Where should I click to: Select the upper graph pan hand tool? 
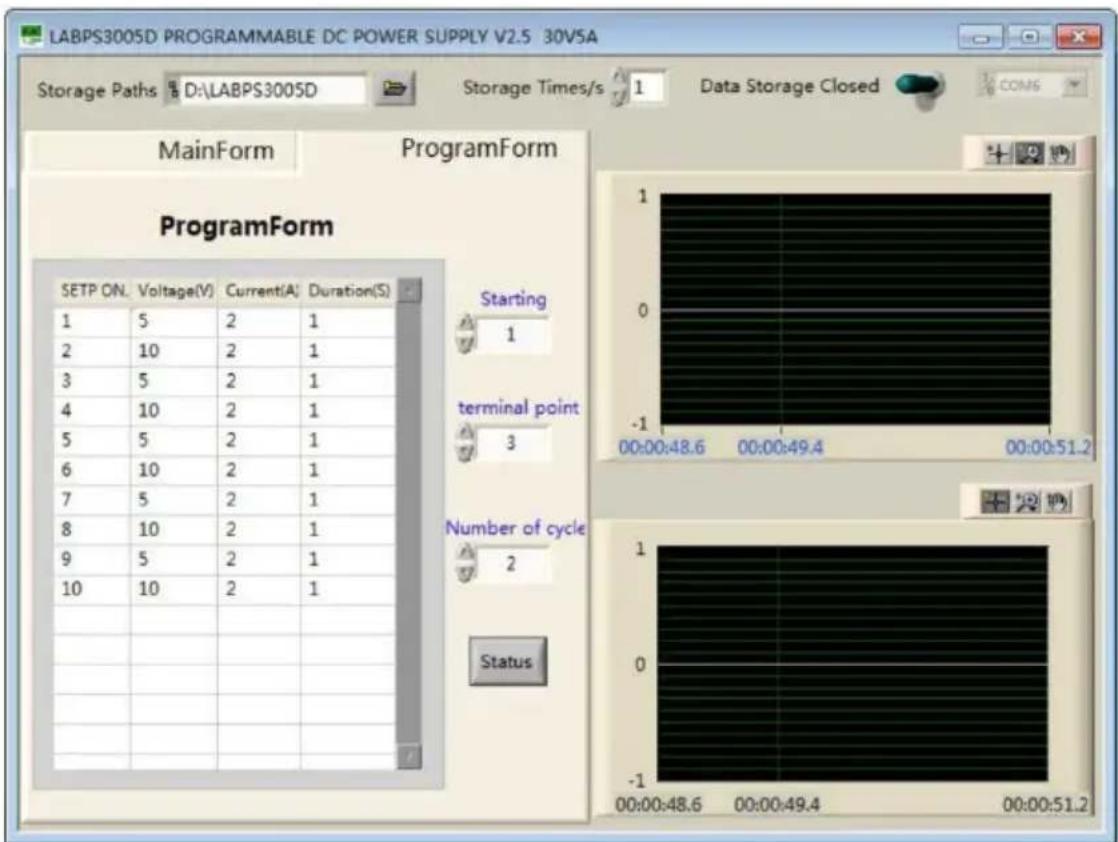click(1061, 153)
